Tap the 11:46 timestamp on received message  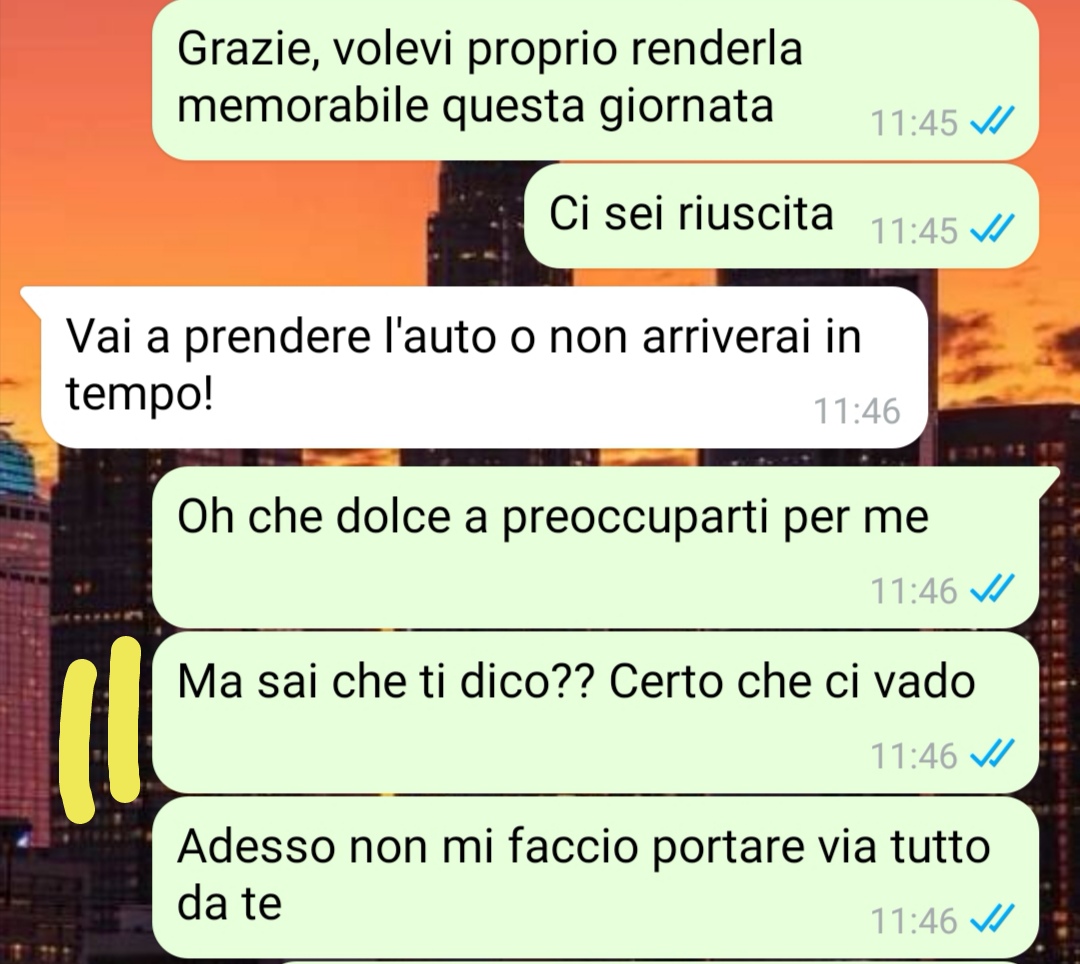click(857, 411)
